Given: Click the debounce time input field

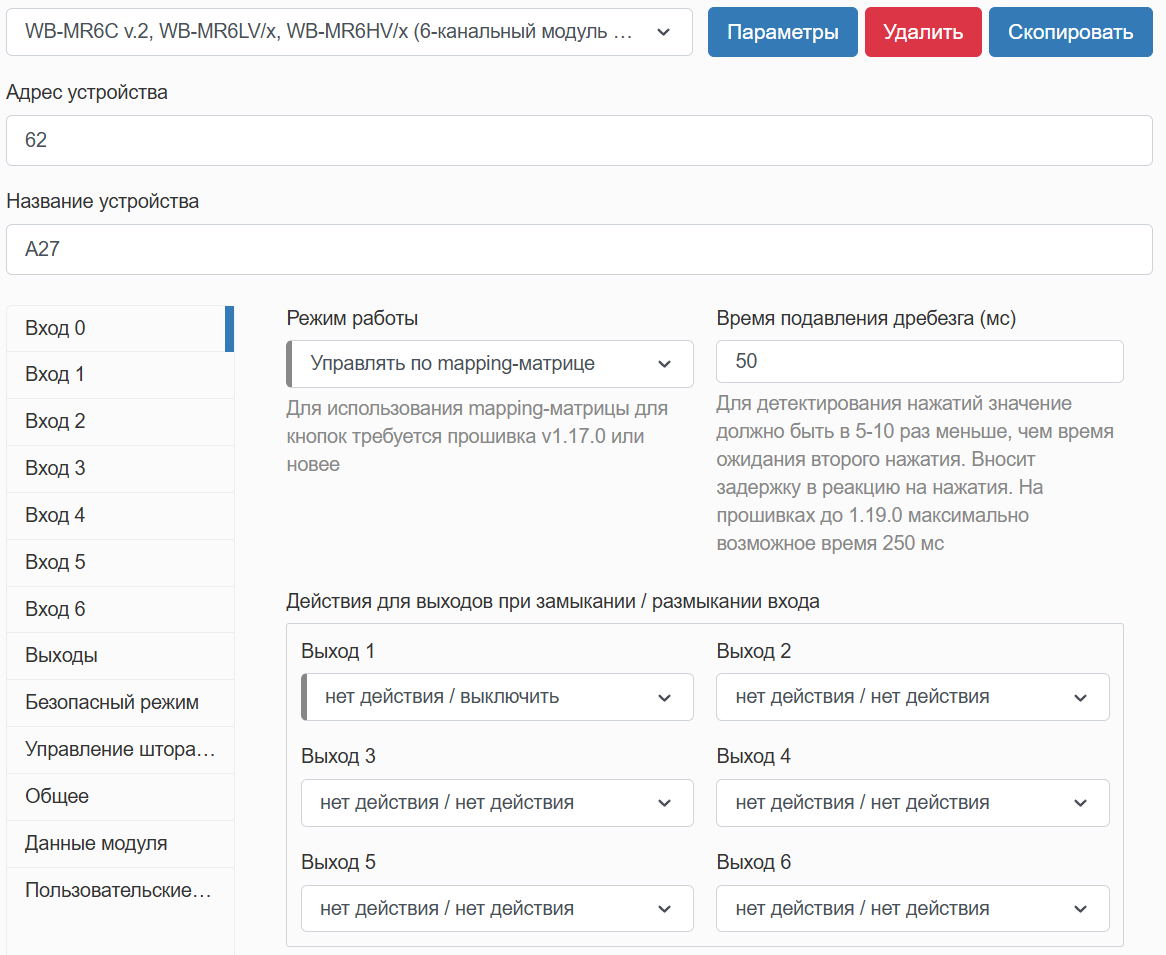Looking at the screenshot, I should pyautogui.click(x=919, y=361).
